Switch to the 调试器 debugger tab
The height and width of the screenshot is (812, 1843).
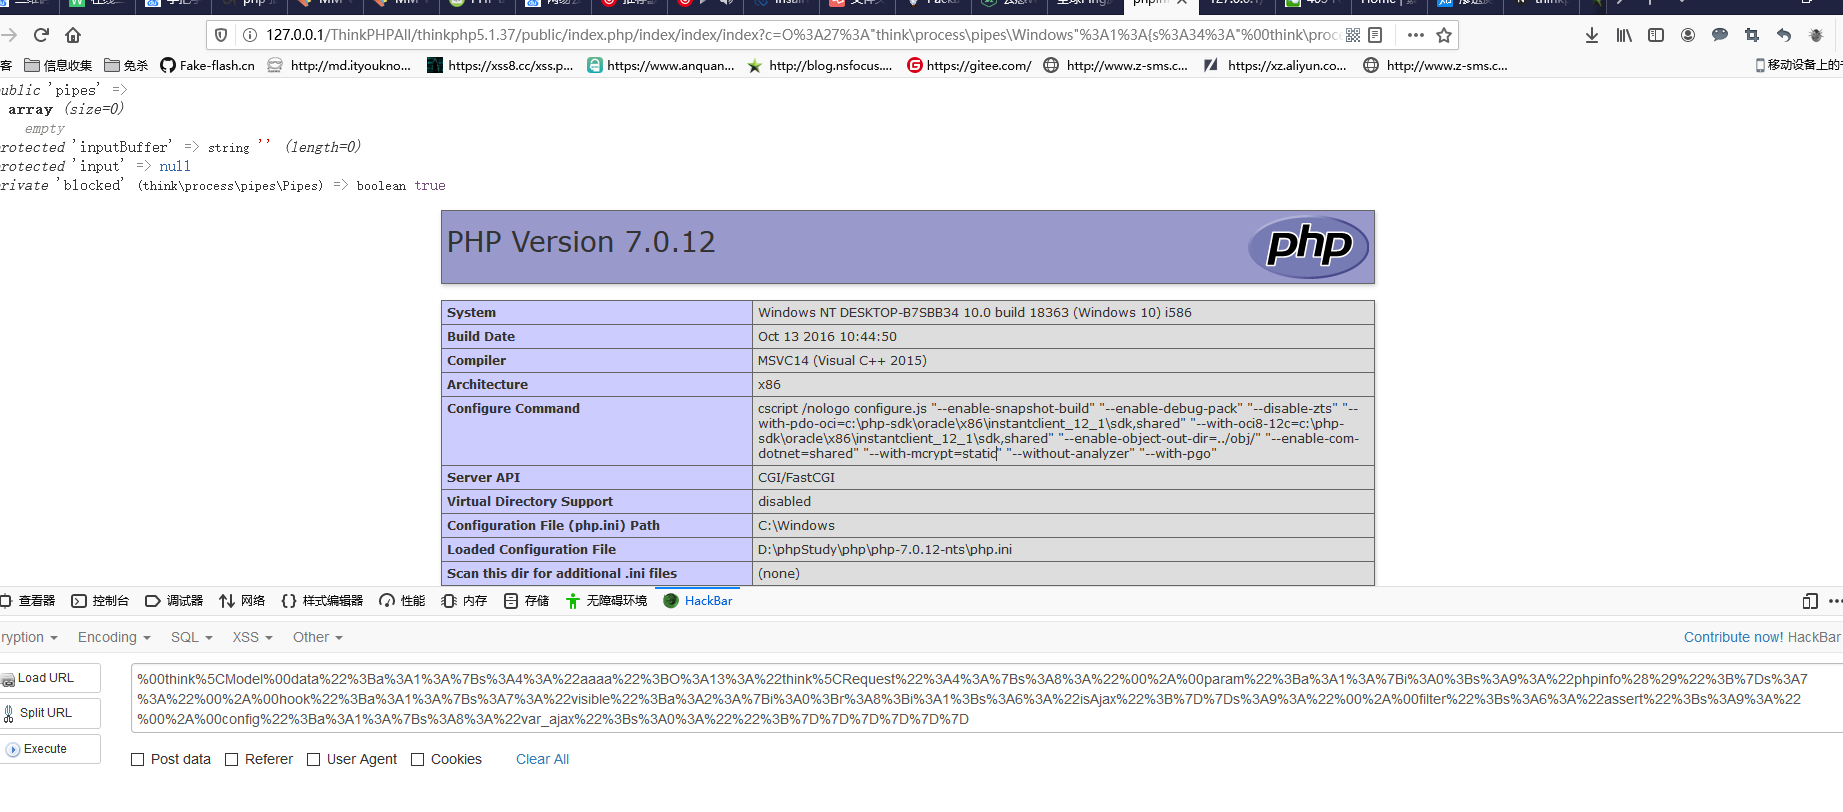point(174,601)
